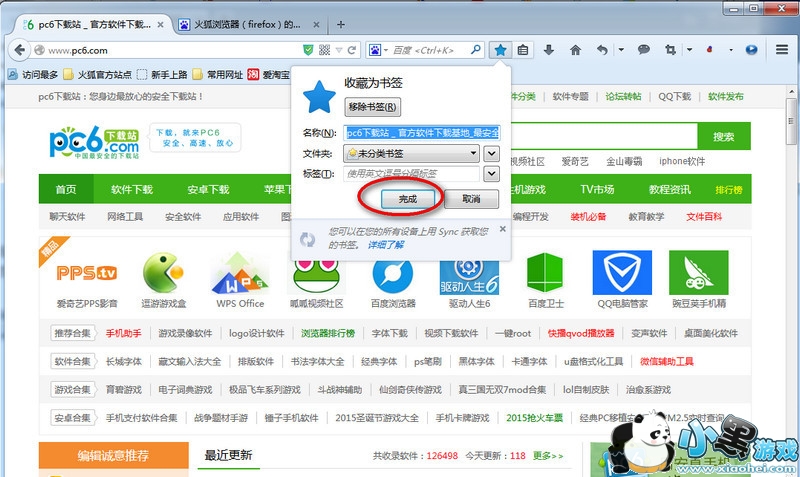The width and height of the screenshot is (800, 477).
Task: Click the browser back arrow button
Action: (x=19, y=50)
